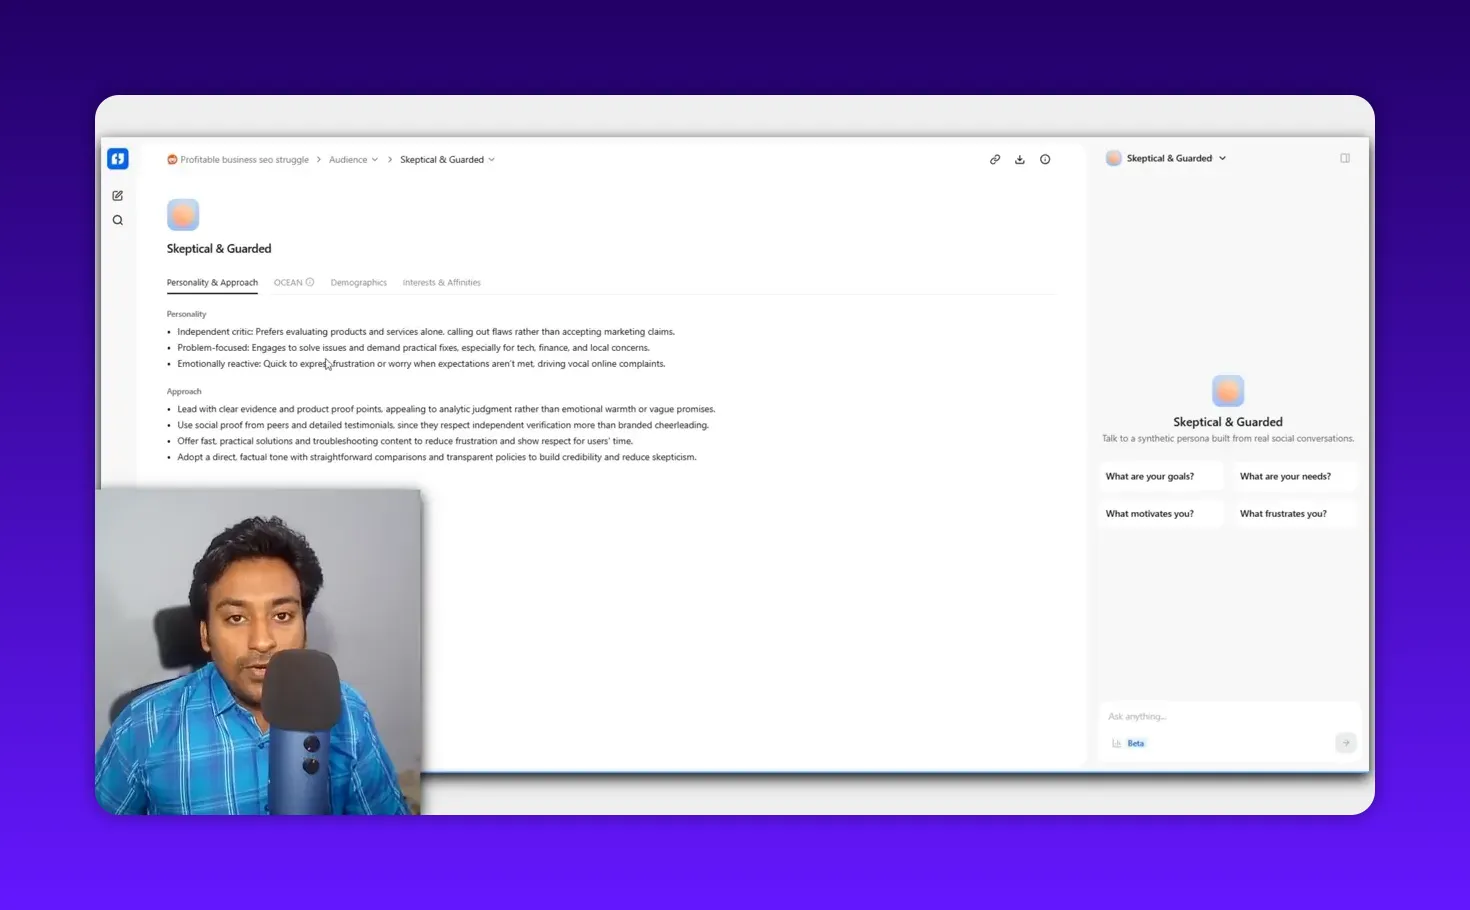Click the side panel layout icon top-right
Screen dimensions: 1470x910
(x=1345, y=157)
